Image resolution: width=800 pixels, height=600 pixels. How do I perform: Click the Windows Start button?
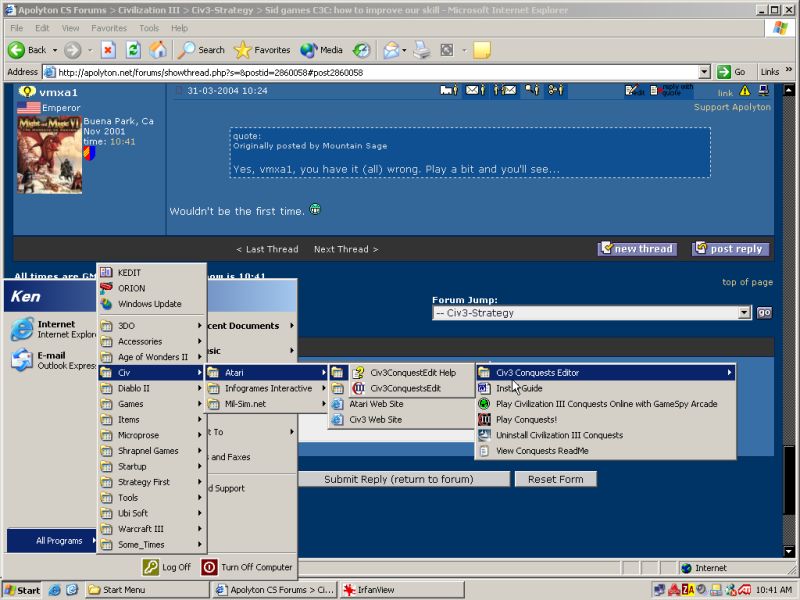click(22, 590)
